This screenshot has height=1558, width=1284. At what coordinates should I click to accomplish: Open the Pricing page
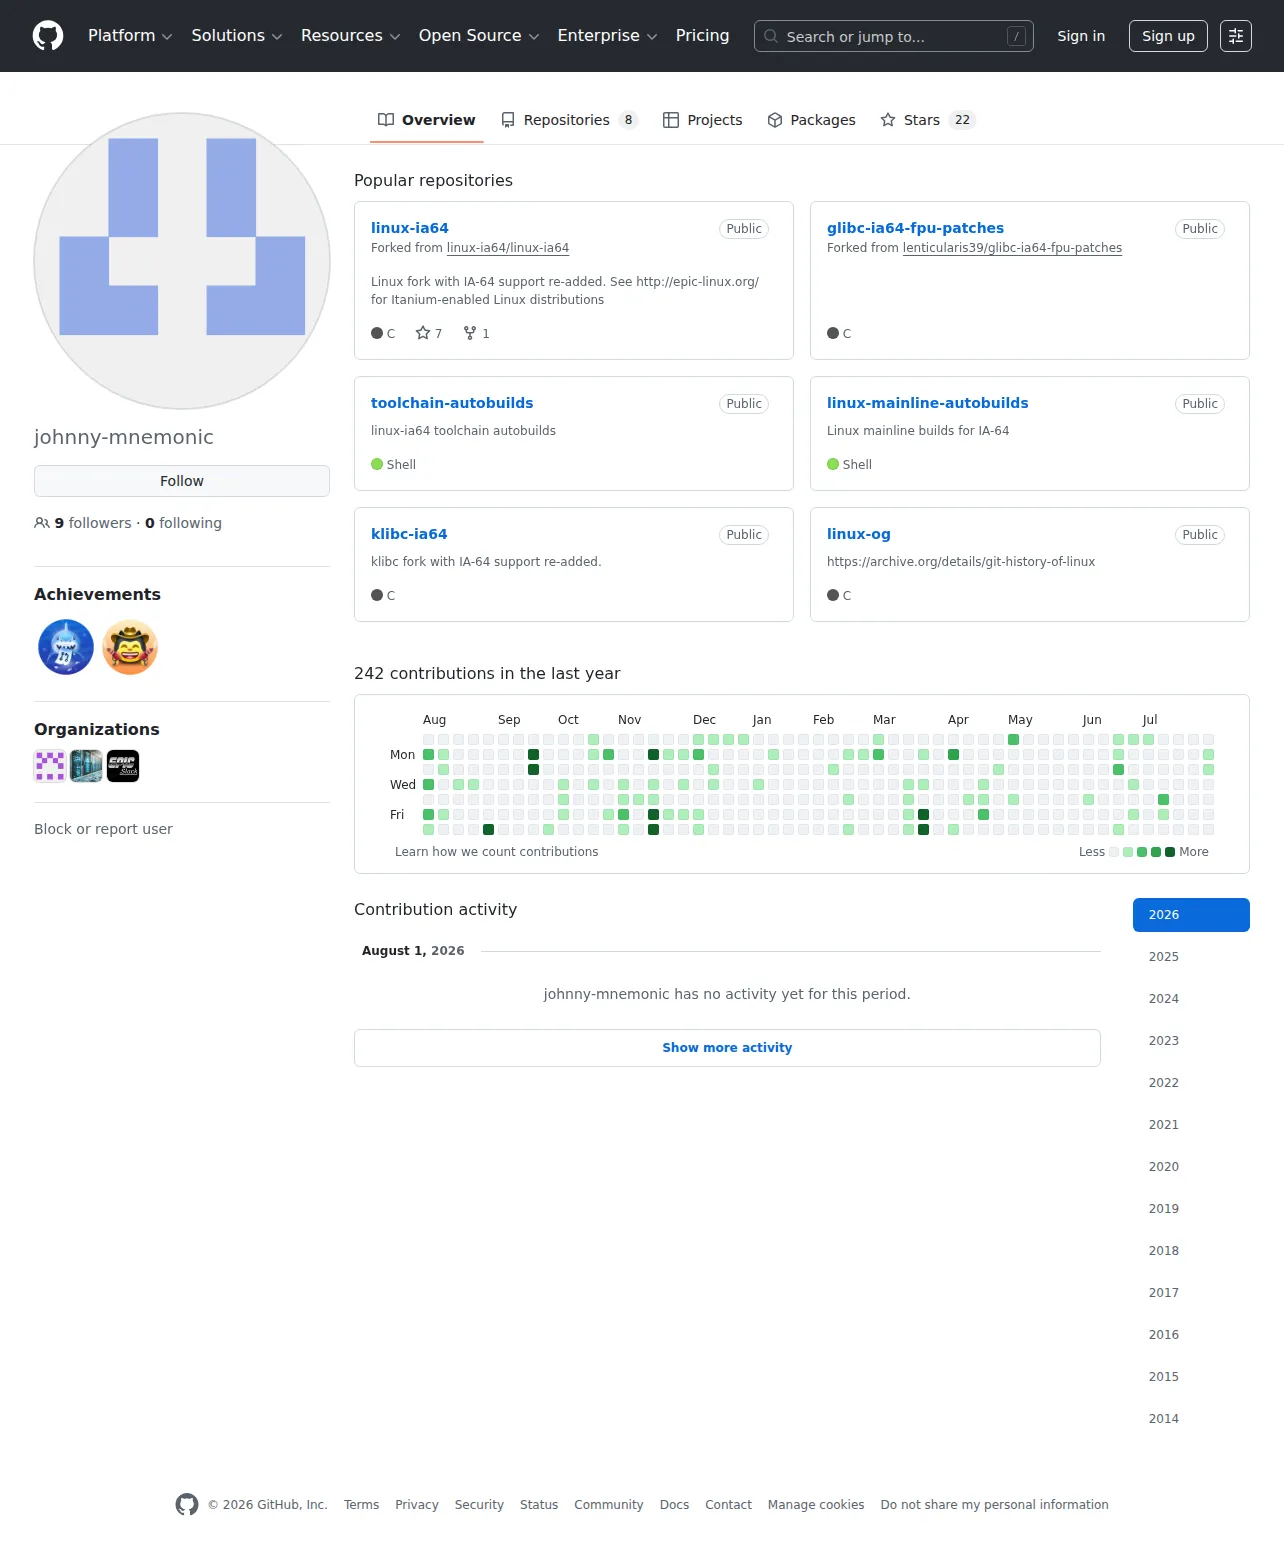point(702,36)
